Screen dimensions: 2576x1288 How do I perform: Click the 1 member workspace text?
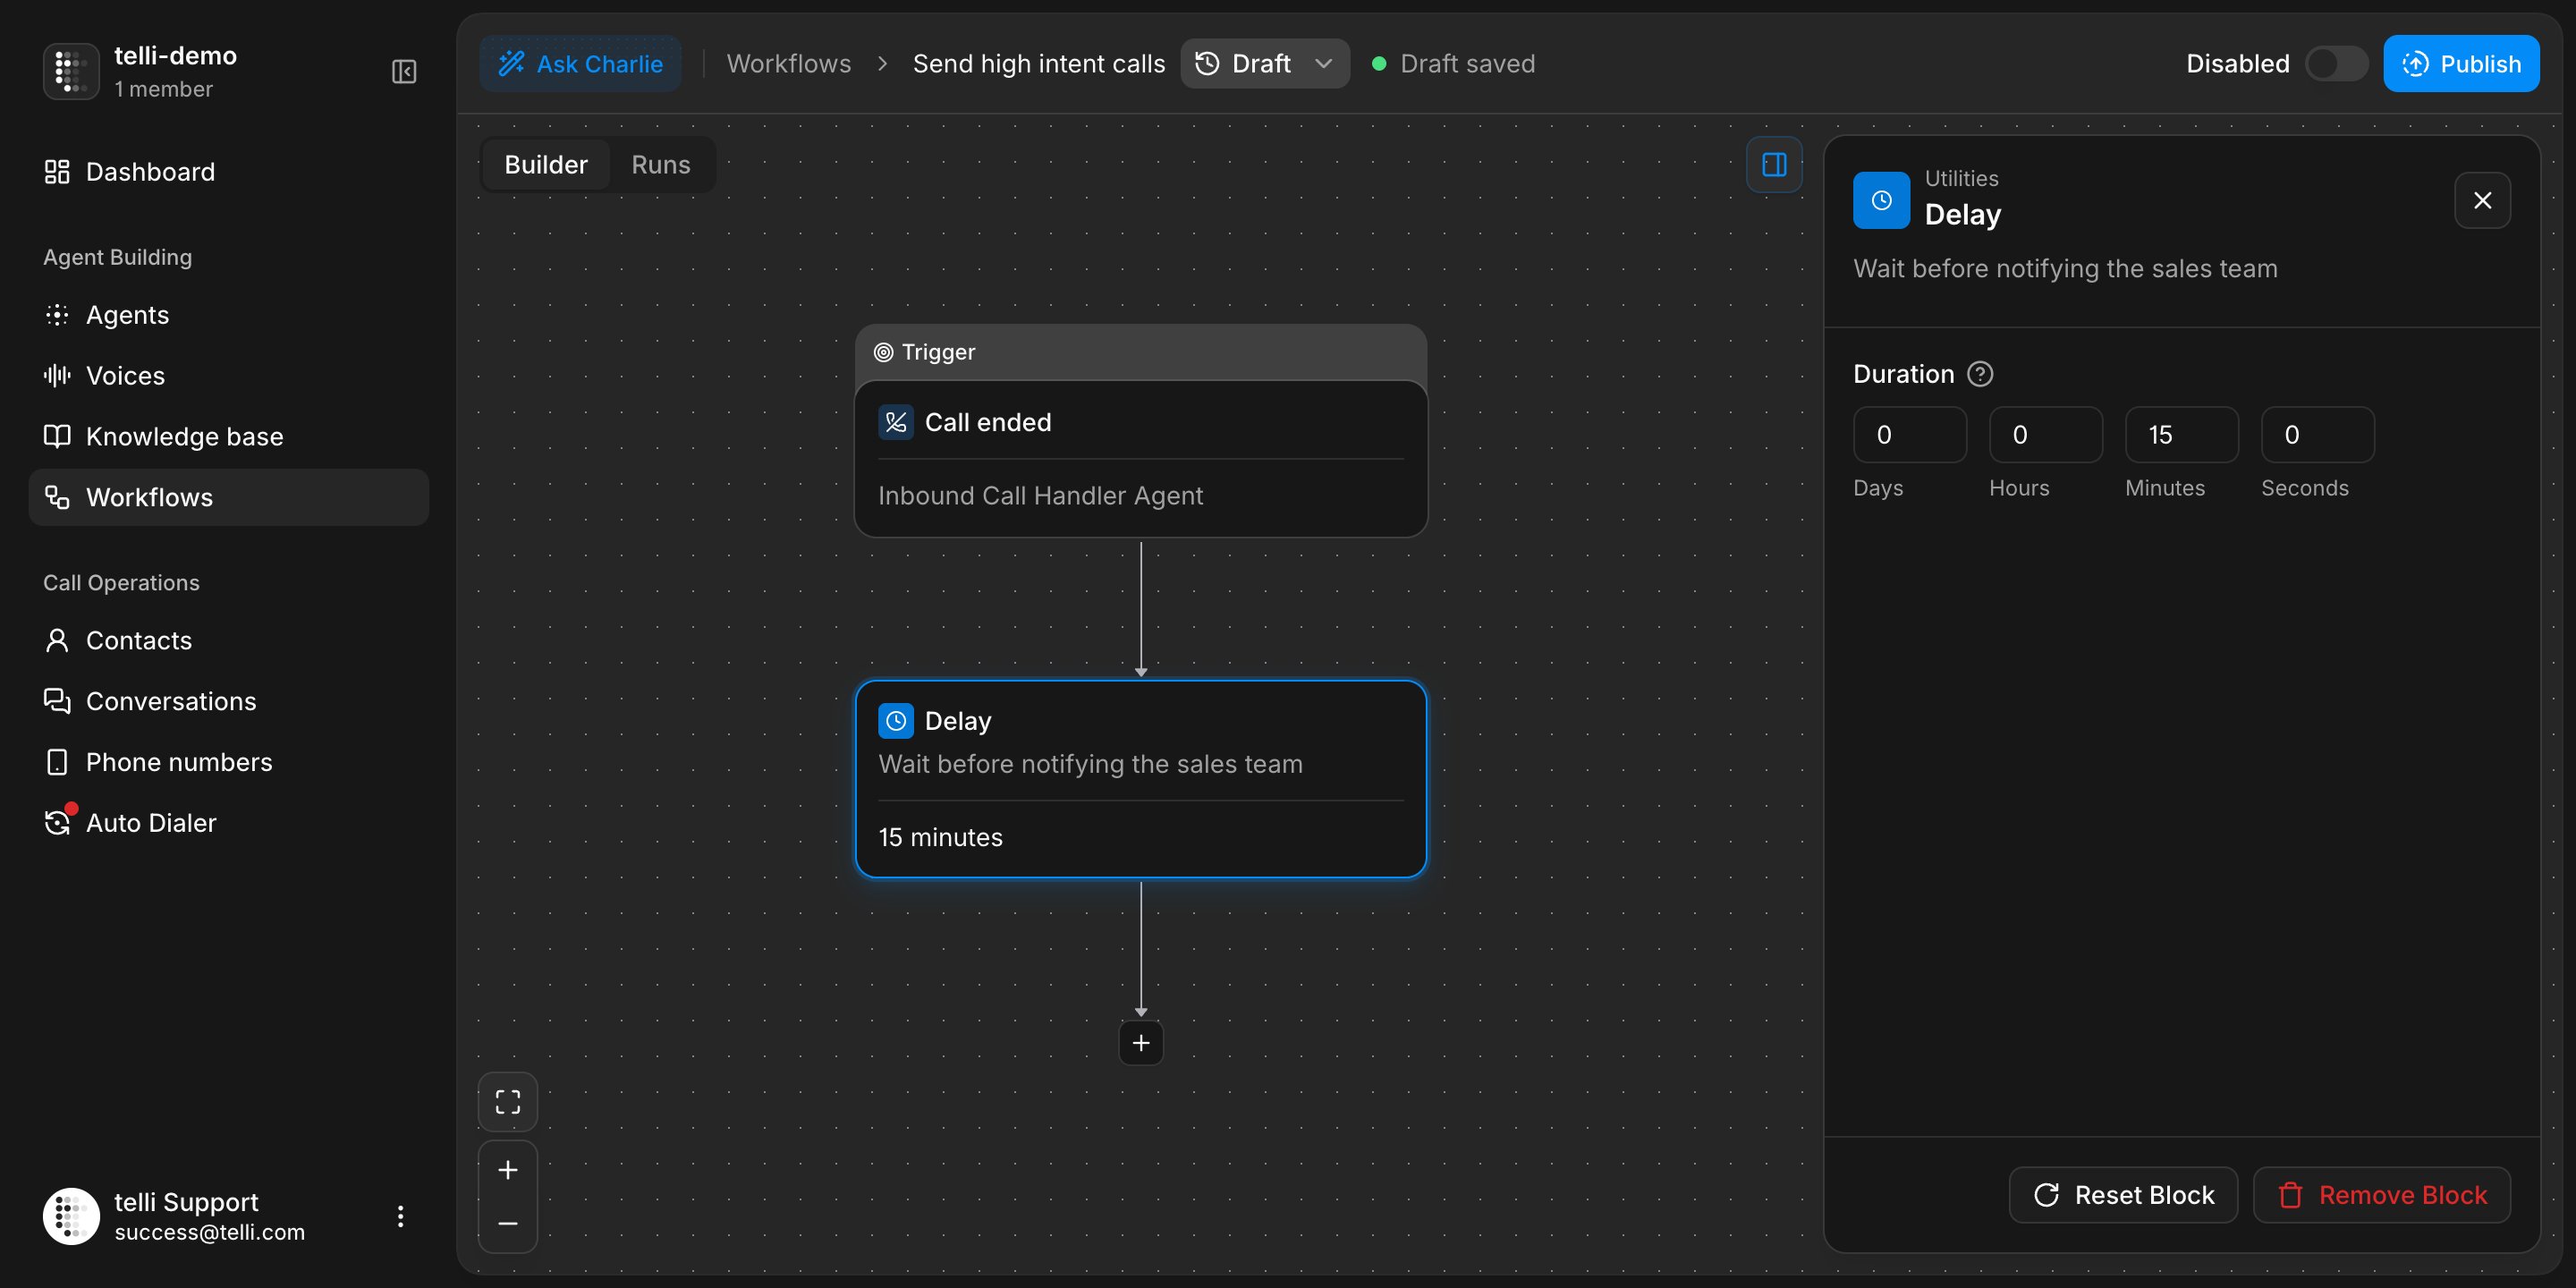tap(163, 89)
